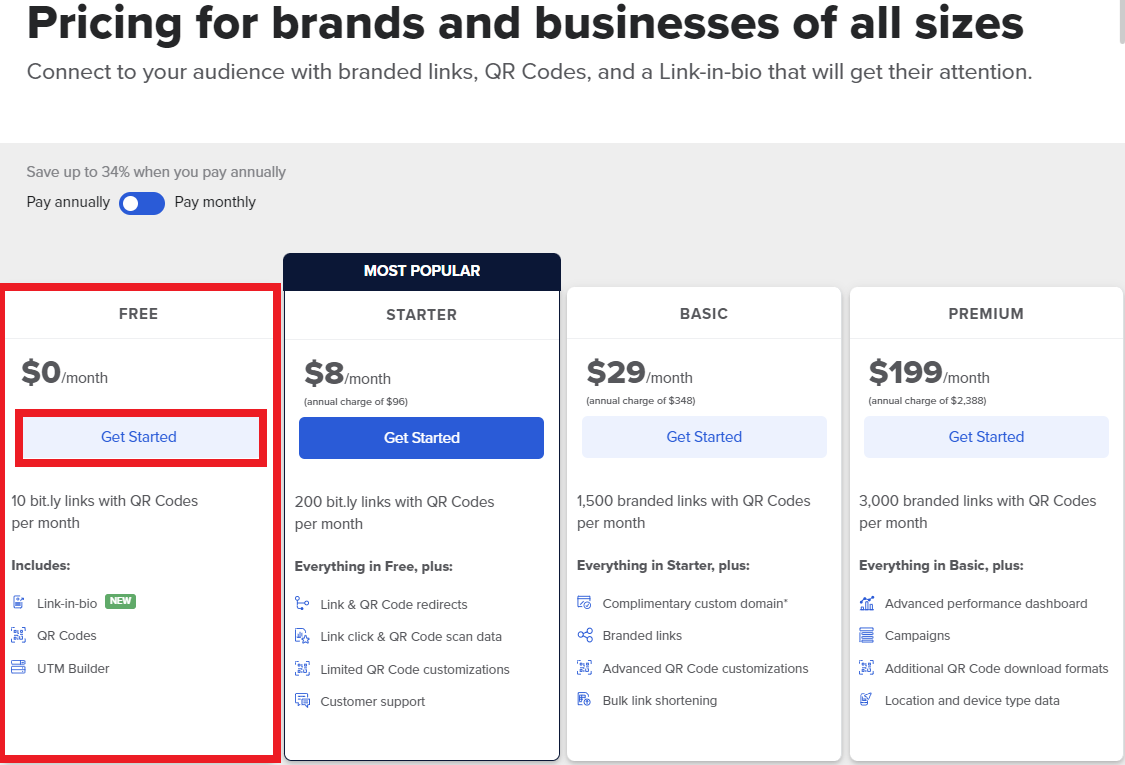This screenshot has width=1125, height=765.
Task: Click the Additional QR Code download formats icon
Action: tap(867, 668)
